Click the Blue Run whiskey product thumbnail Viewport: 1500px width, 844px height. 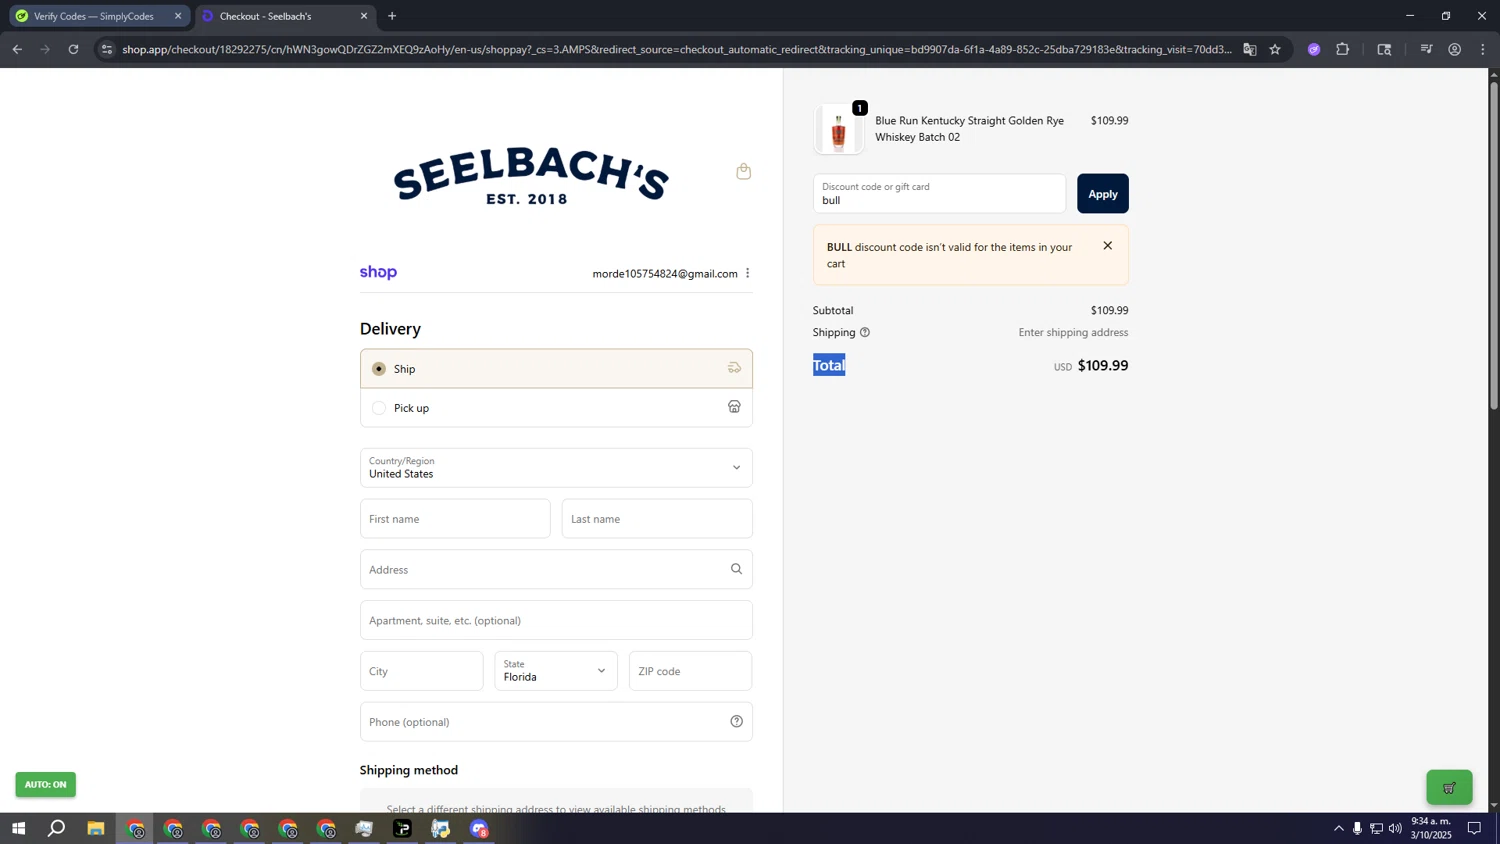[x=838, y=130]
